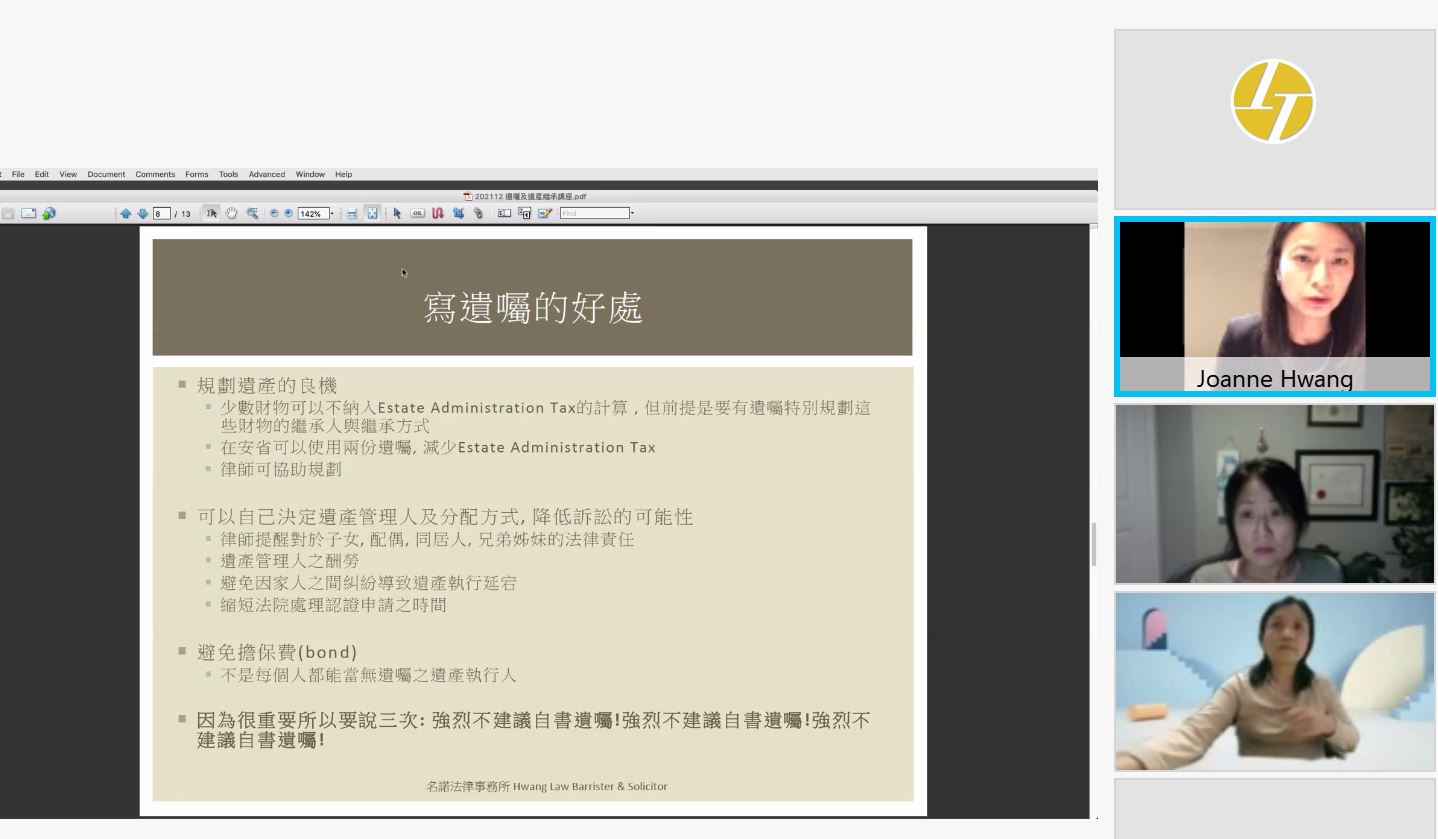
Task: Select Joanne Hwang's video tile
Action: click(1274, 306)
